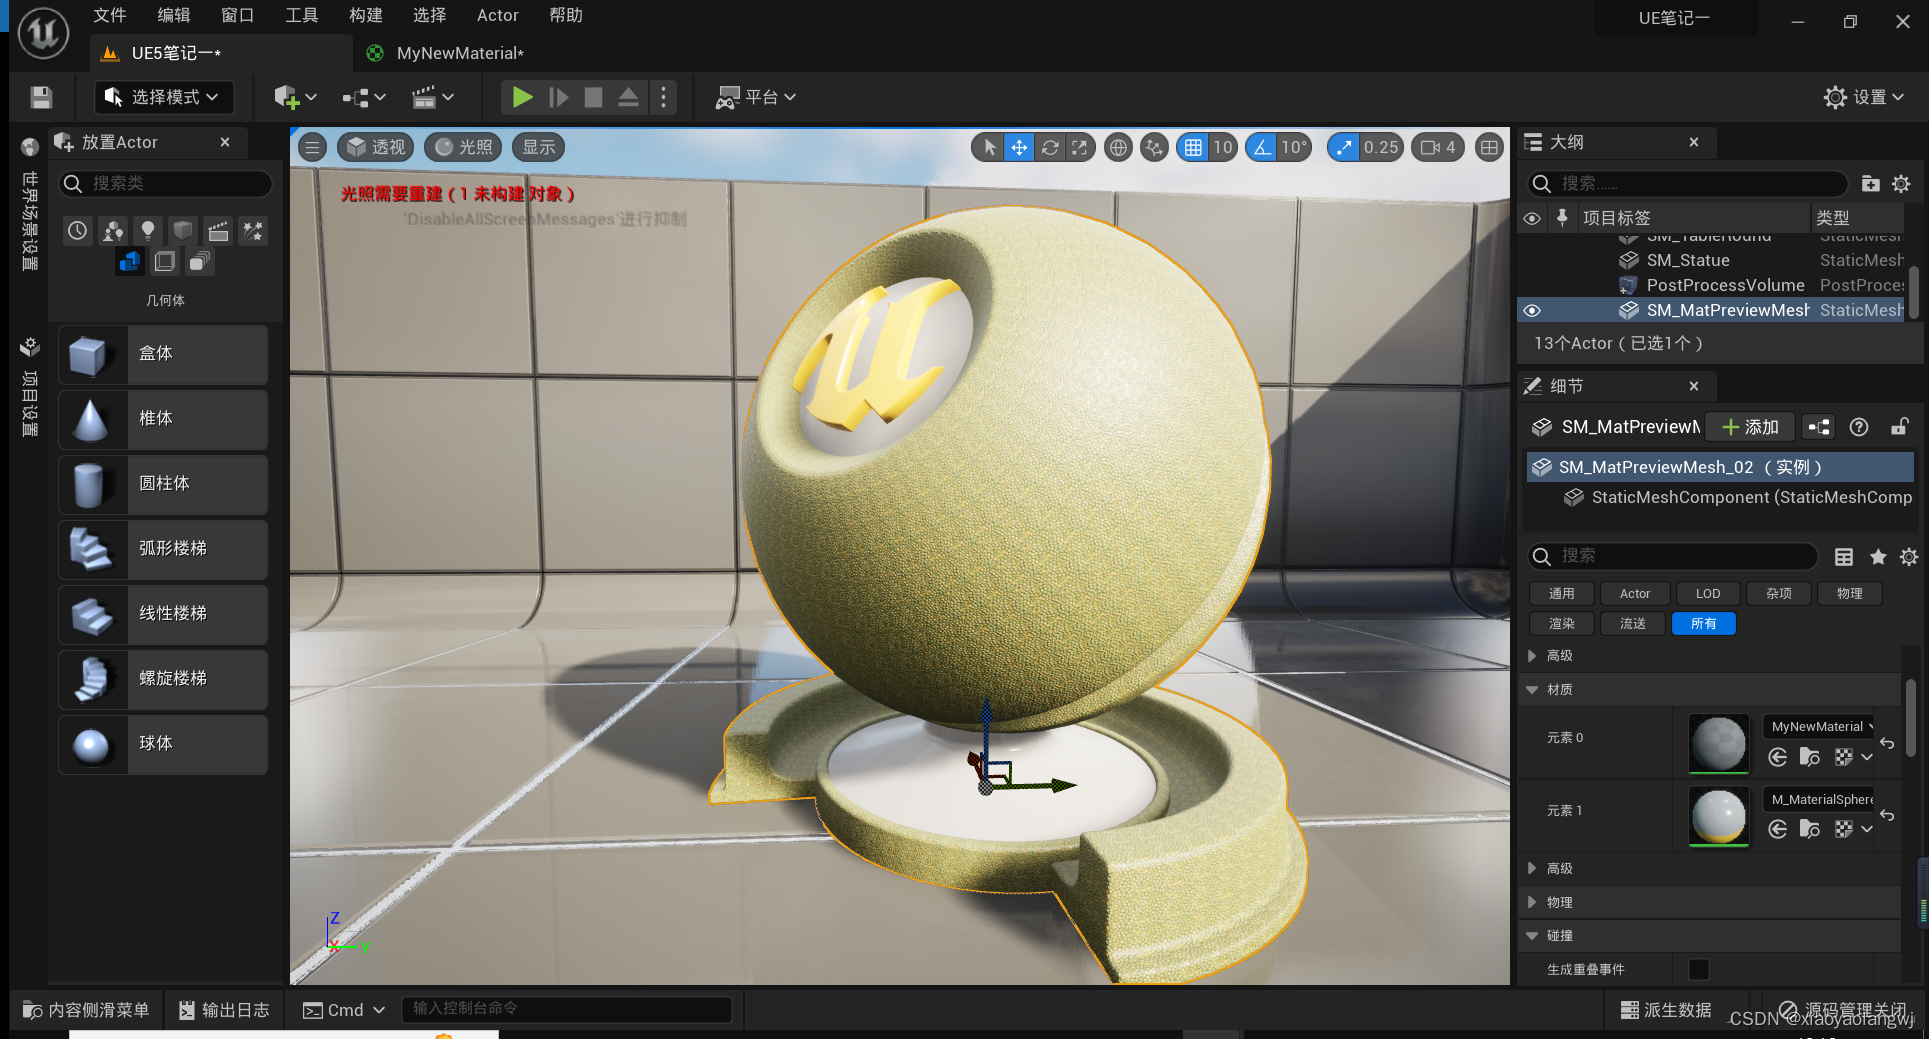Screen dimensions: 1929x1039
Task: Select 球体 sphere geometry item
Action: point(163,744)
